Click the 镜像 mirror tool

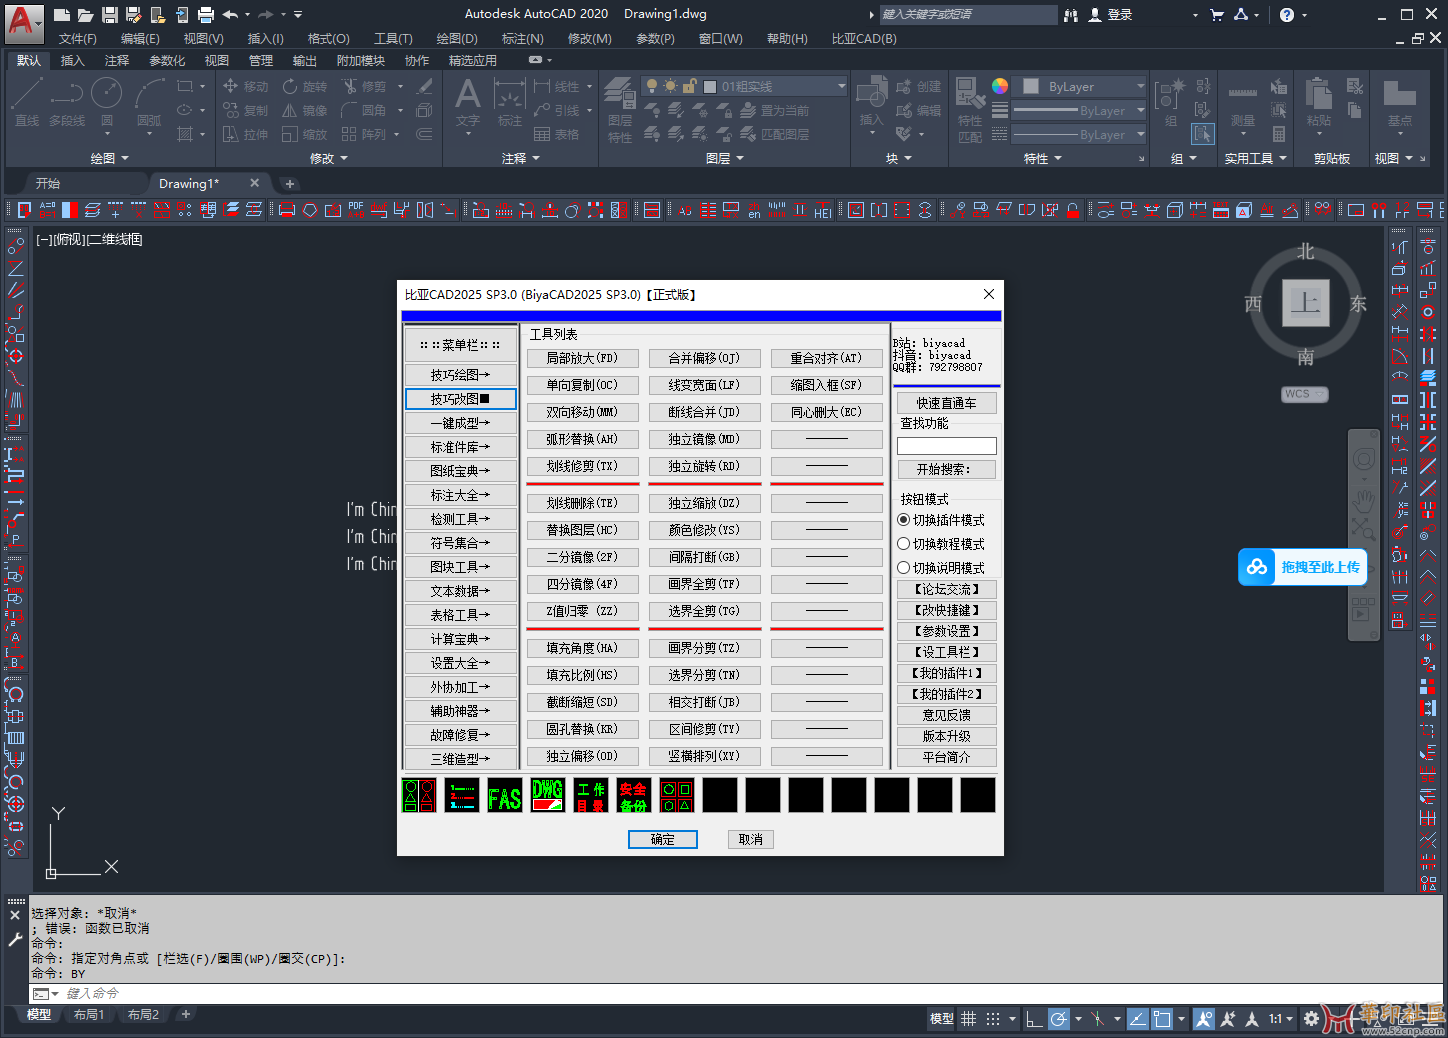[x=304, y=110]
